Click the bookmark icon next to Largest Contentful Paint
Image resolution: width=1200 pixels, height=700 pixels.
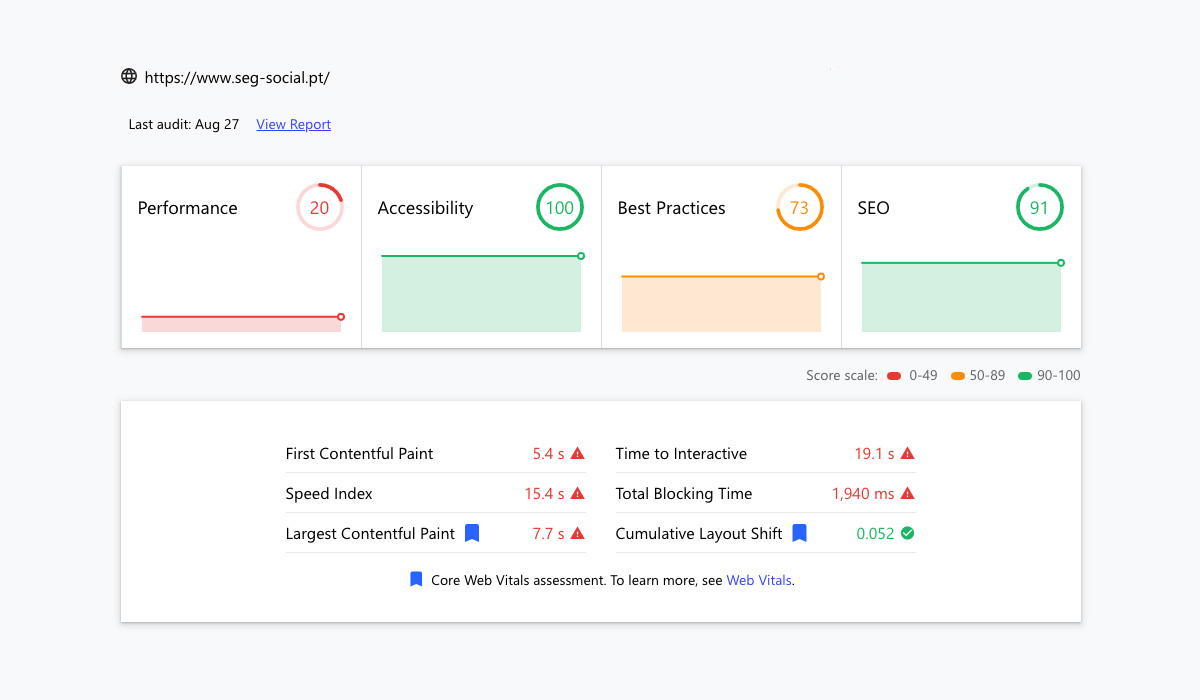coord(472,533)
